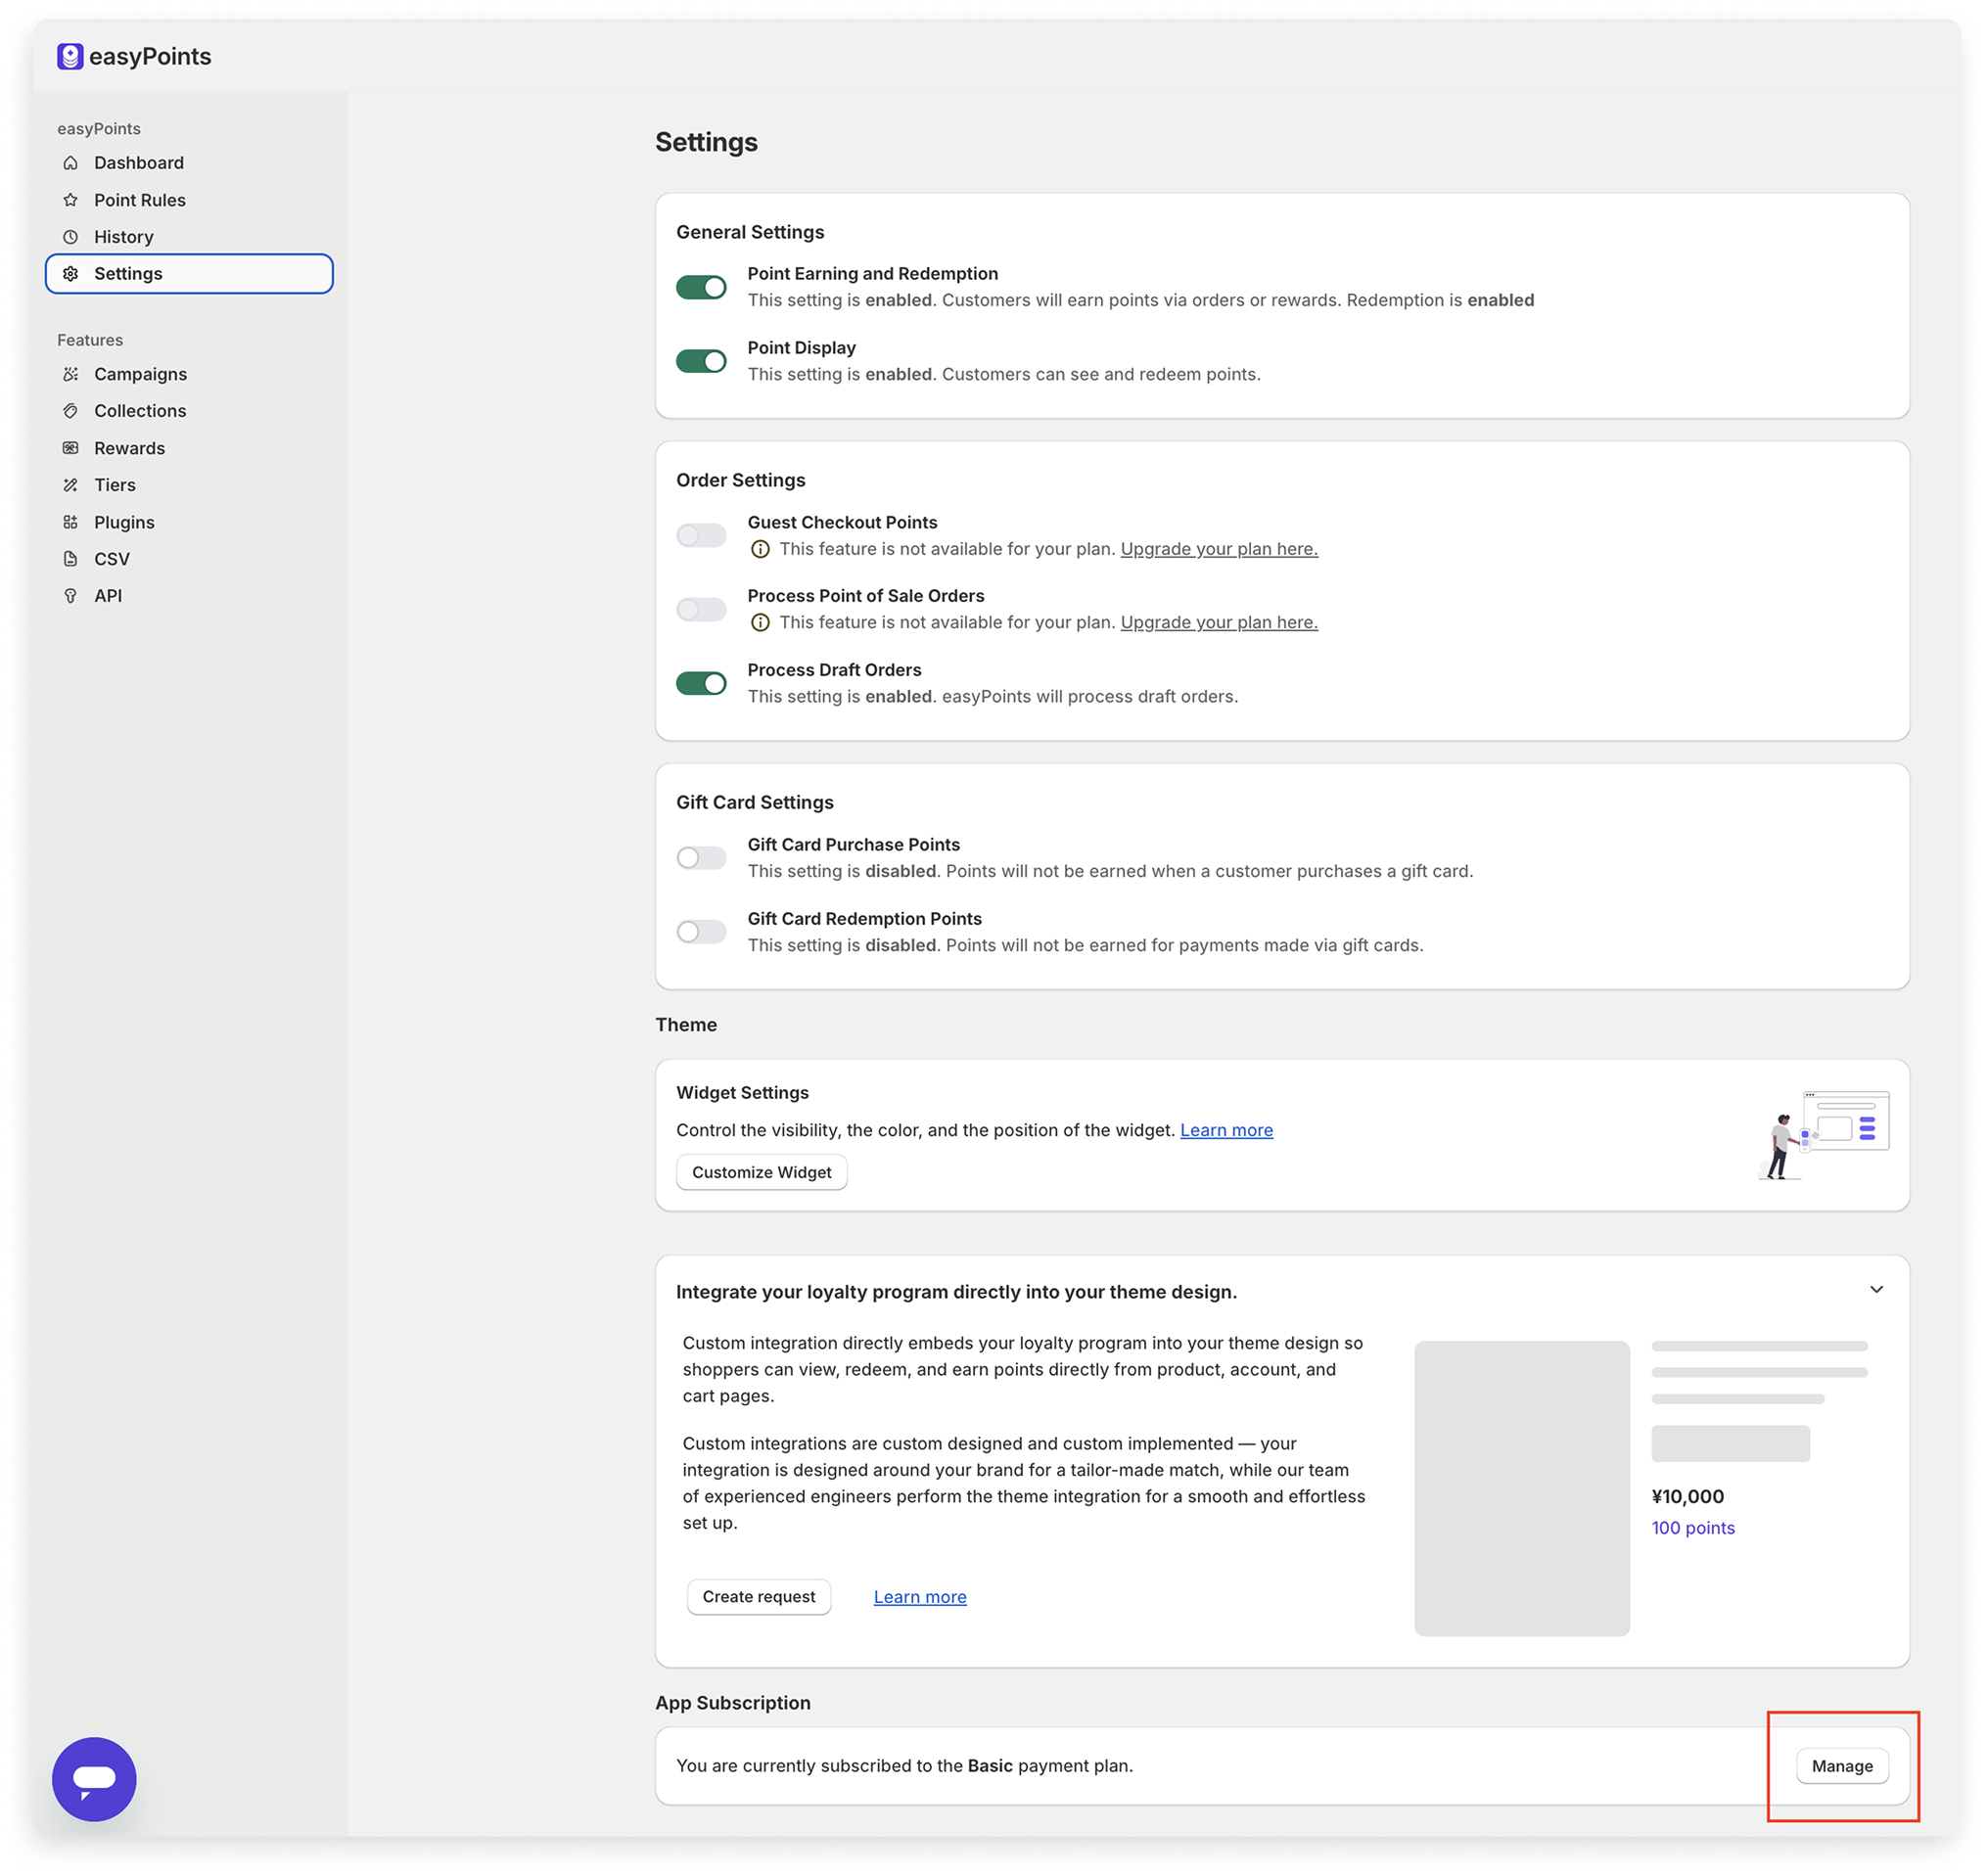Click the 'Order Settings' heading

(x=740, y=480)
